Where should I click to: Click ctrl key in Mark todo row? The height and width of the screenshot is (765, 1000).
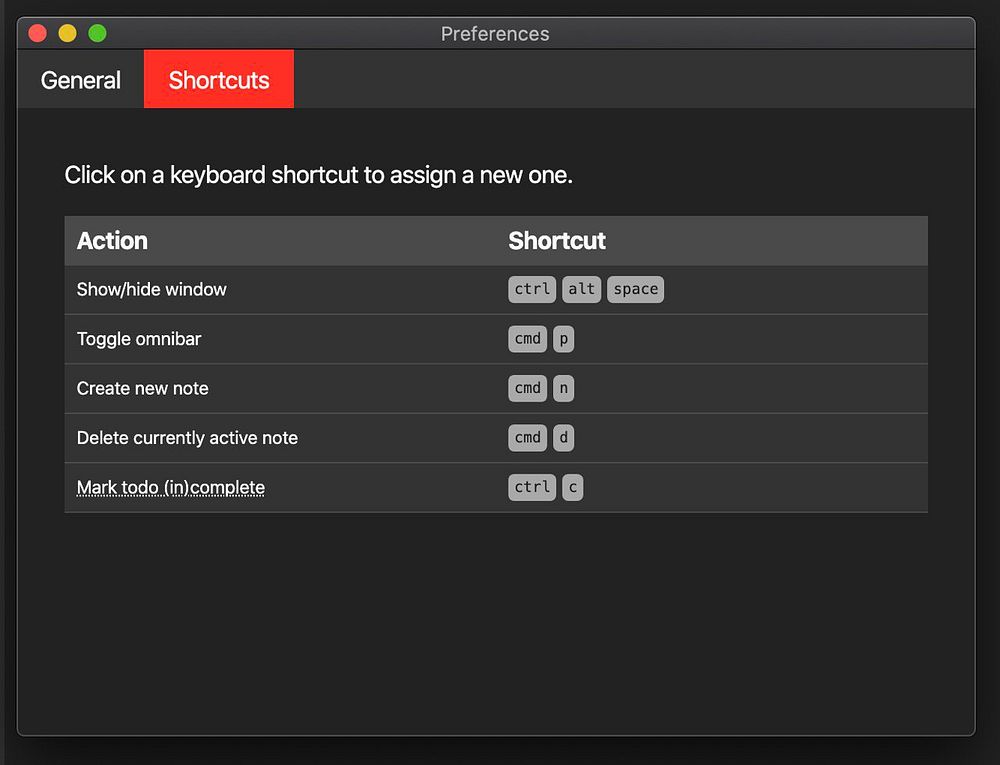tap(531, 487)
